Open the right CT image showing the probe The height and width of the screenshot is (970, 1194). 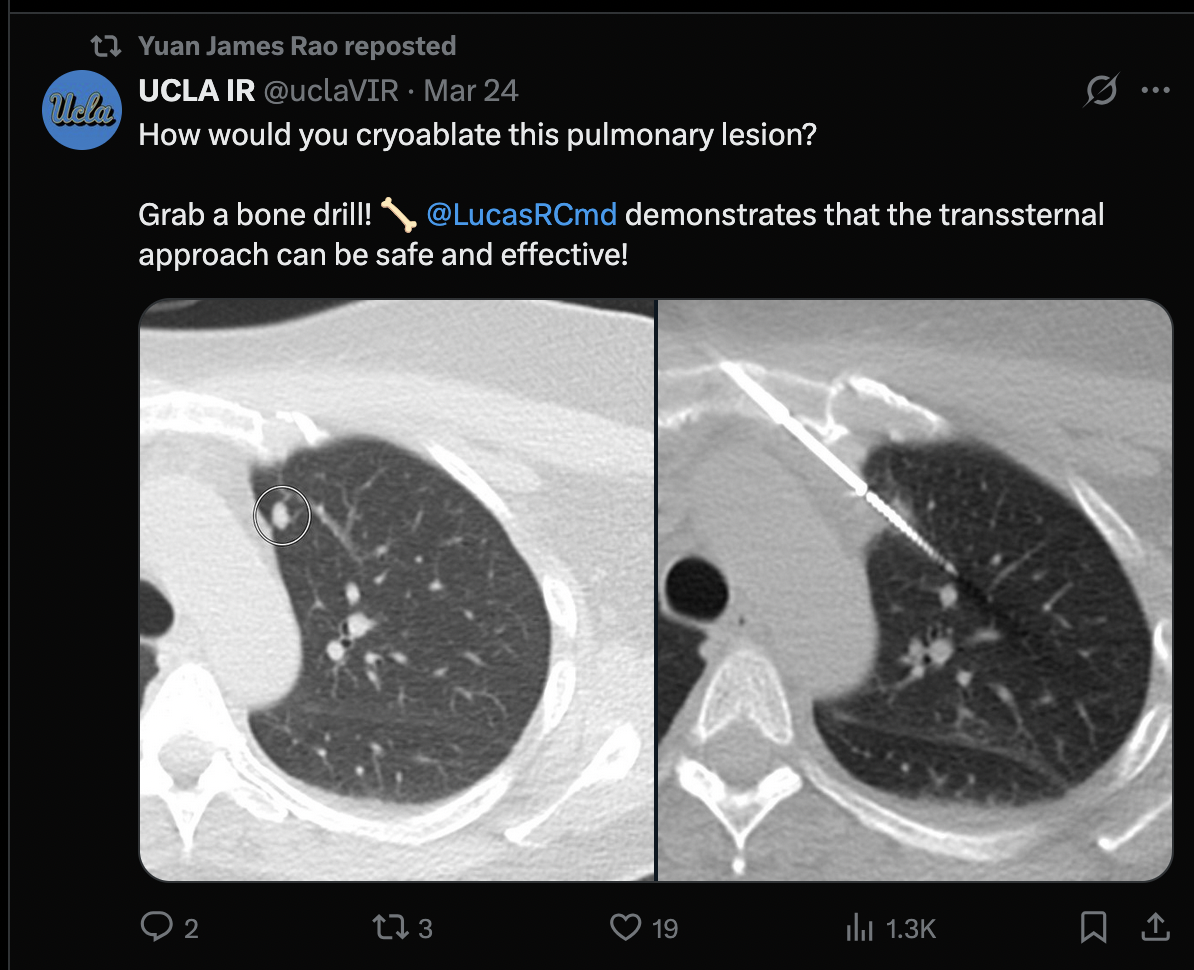[x=914, y=590]
